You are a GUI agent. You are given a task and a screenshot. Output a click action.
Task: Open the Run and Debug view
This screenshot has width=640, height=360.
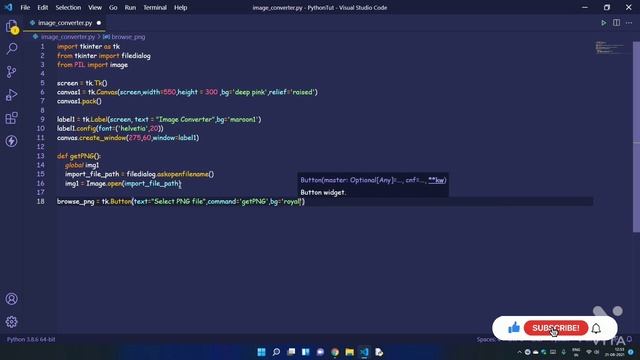pyautogui.click(x=11, y=95)
